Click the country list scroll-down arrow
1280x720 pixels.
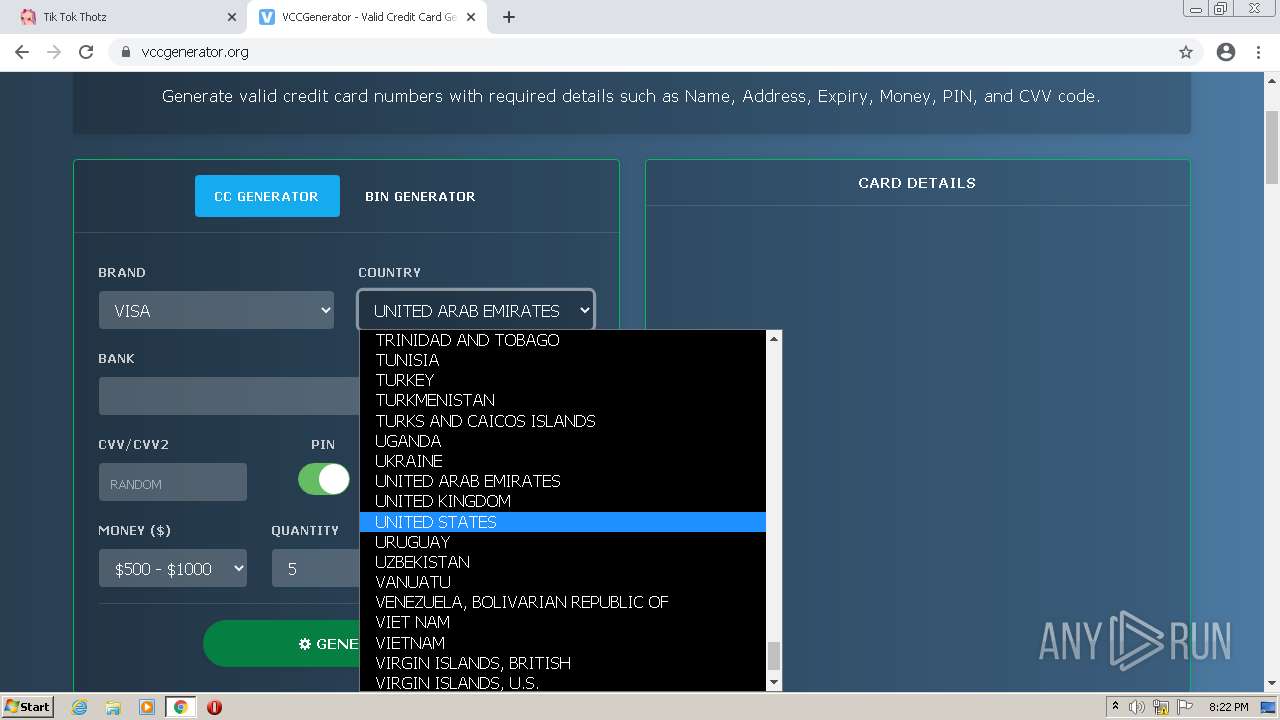coord(773,682)
